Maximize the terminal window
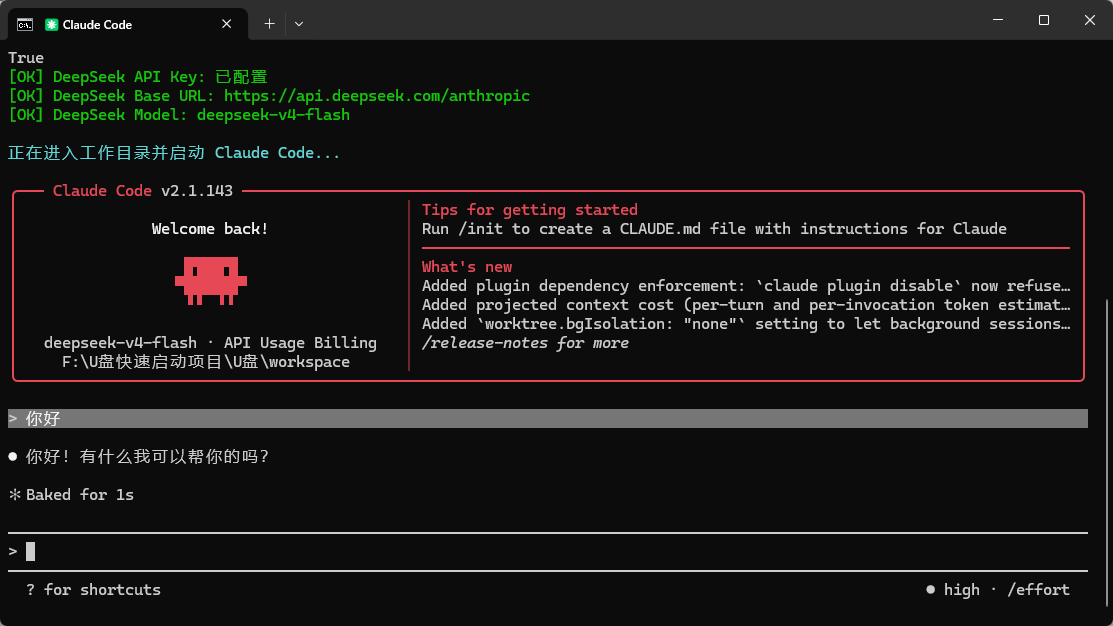The height and width of the screenshot is (626, 1113). tap(1043, 20)
